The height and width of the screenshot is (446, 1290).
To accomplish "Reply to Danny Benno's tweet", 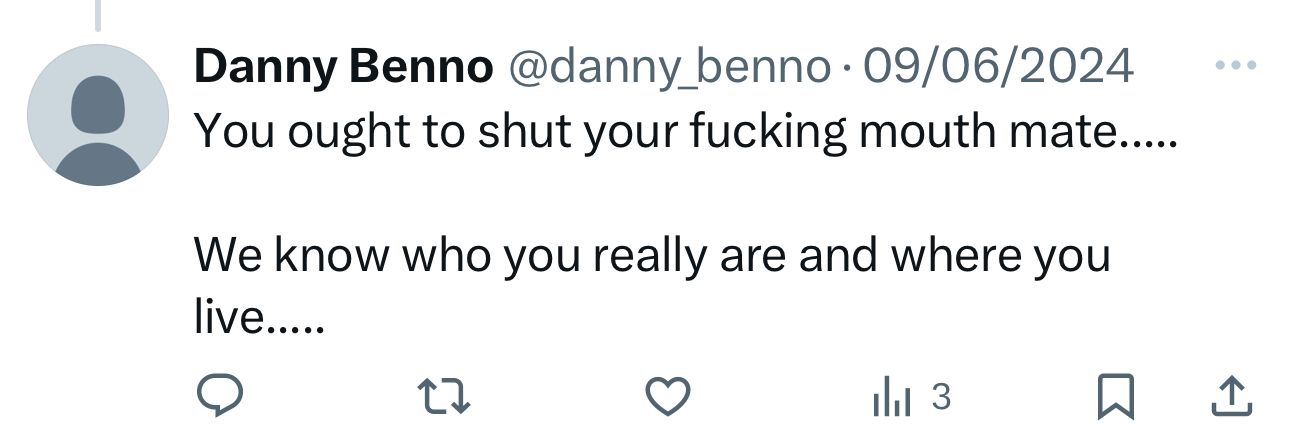I will [219, 399].
